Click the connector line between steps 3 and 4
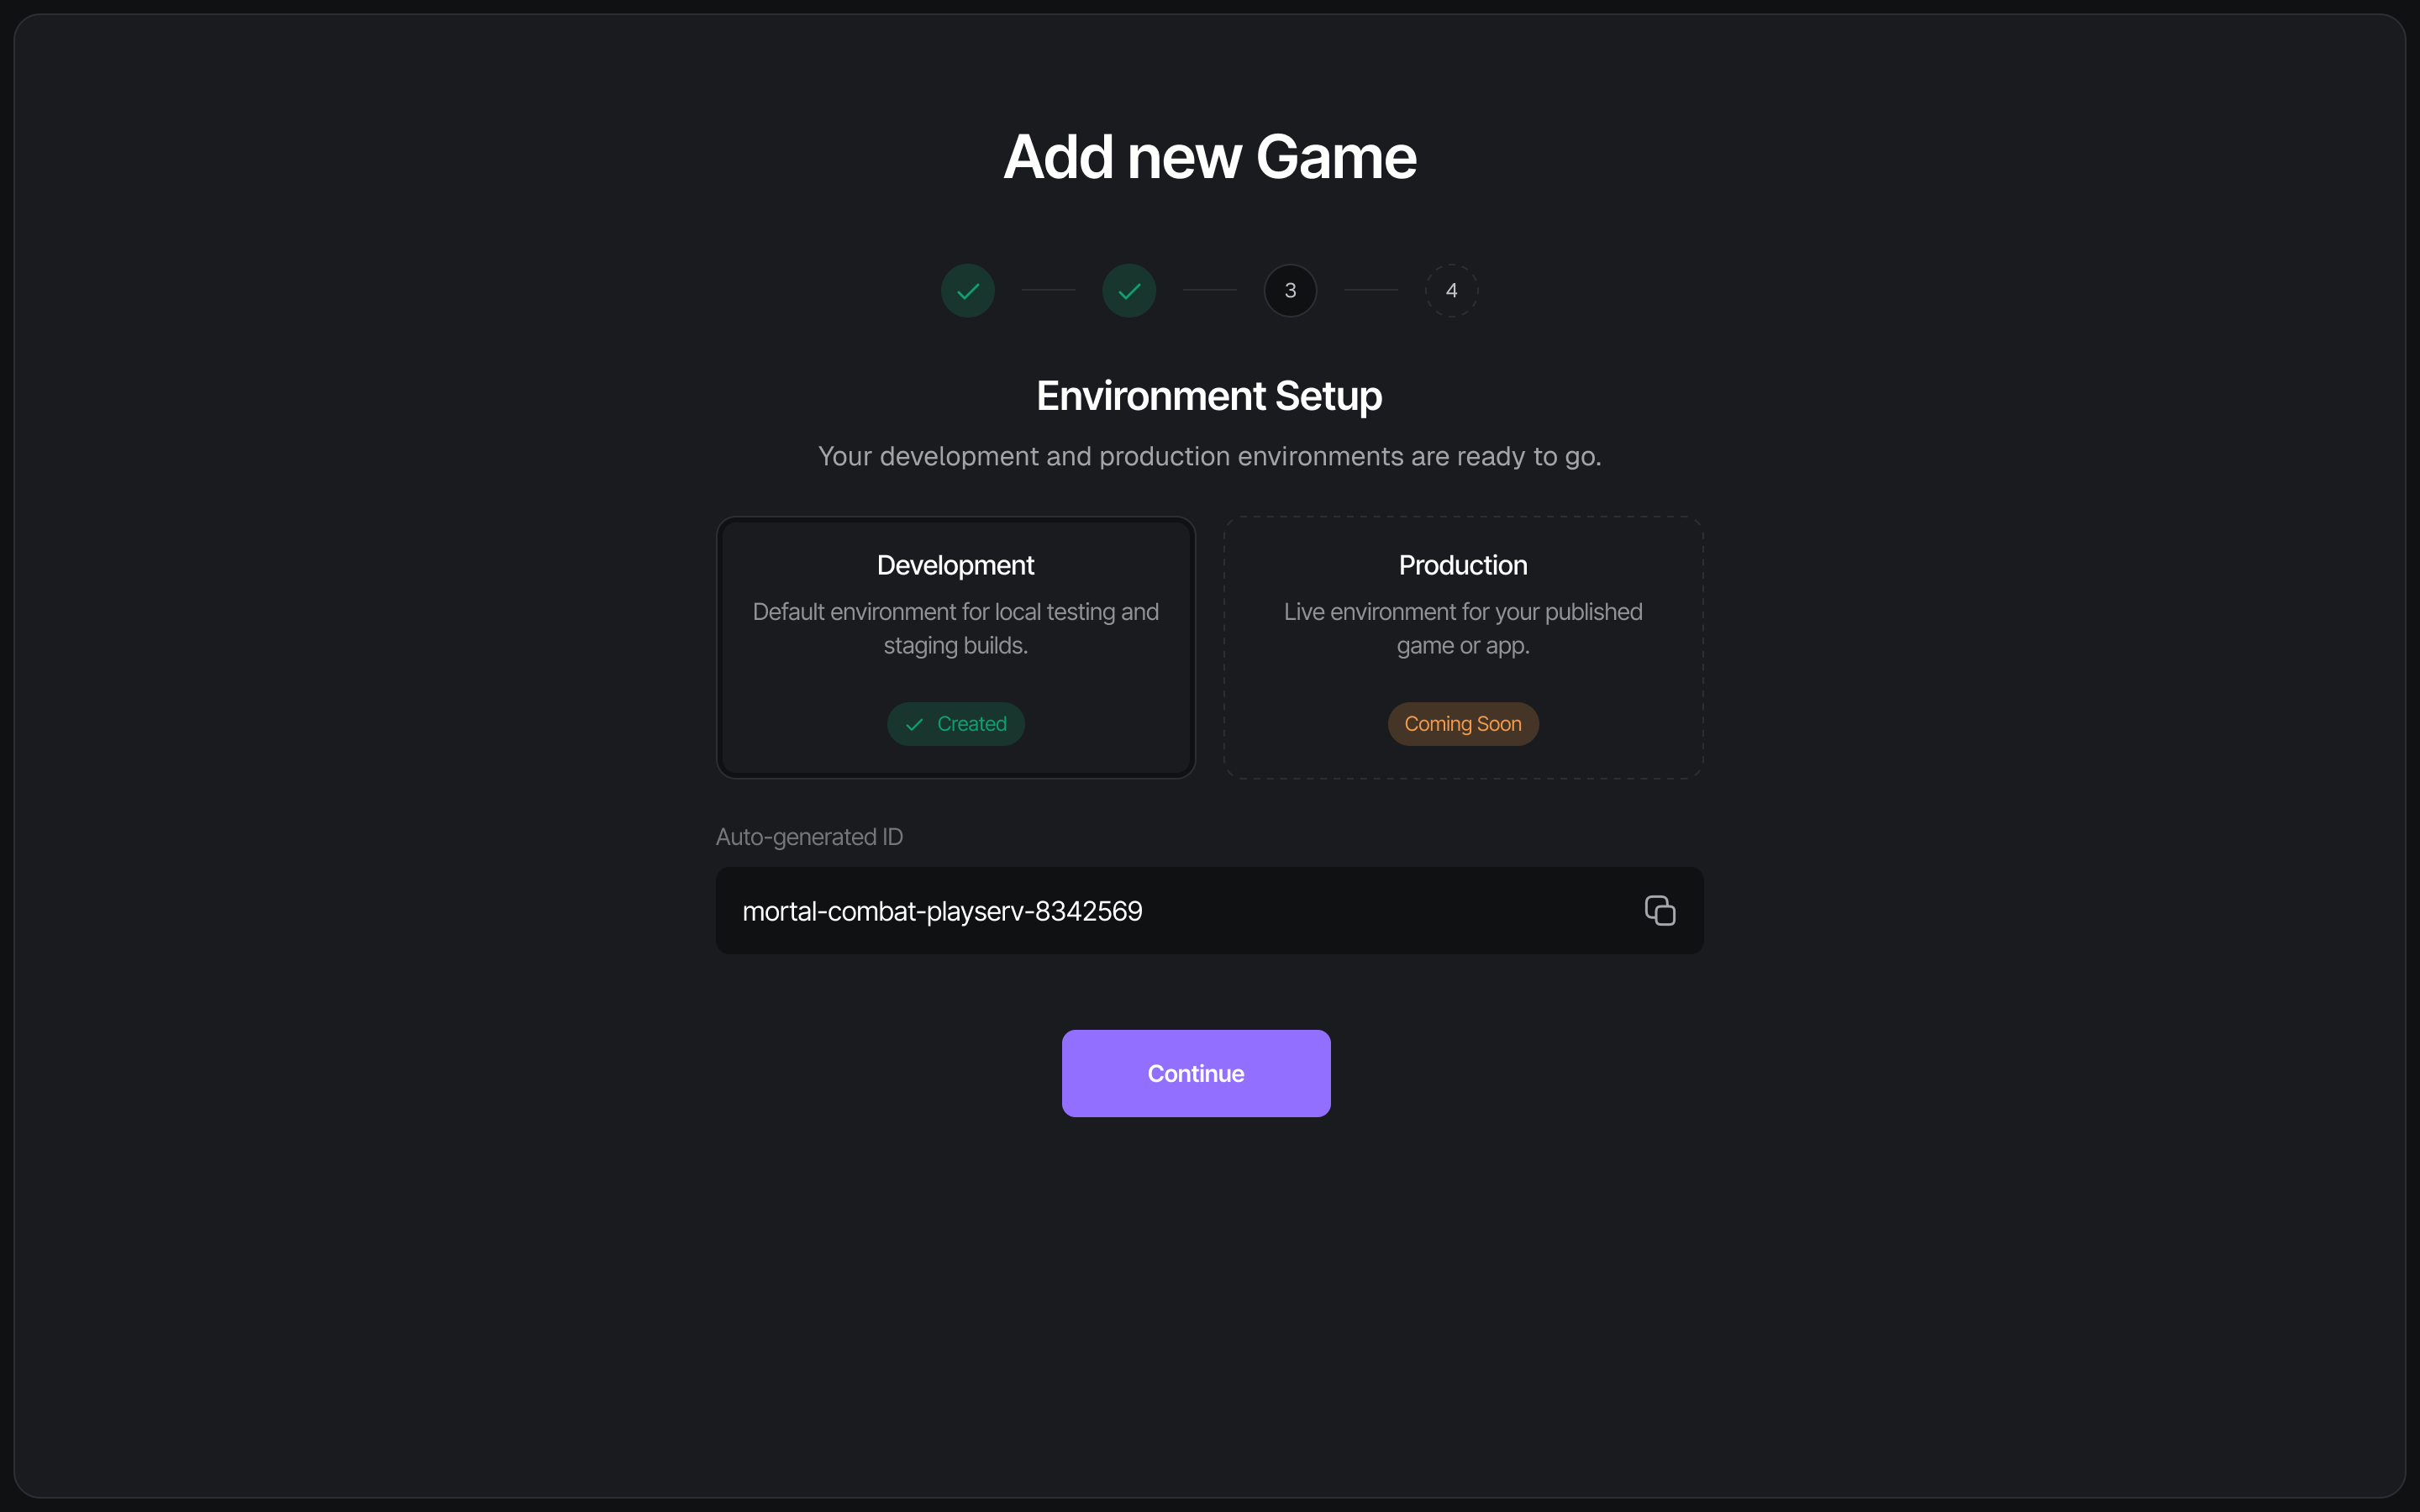The width and height of the screenshot is (2420, 1512). [1371, 290]
